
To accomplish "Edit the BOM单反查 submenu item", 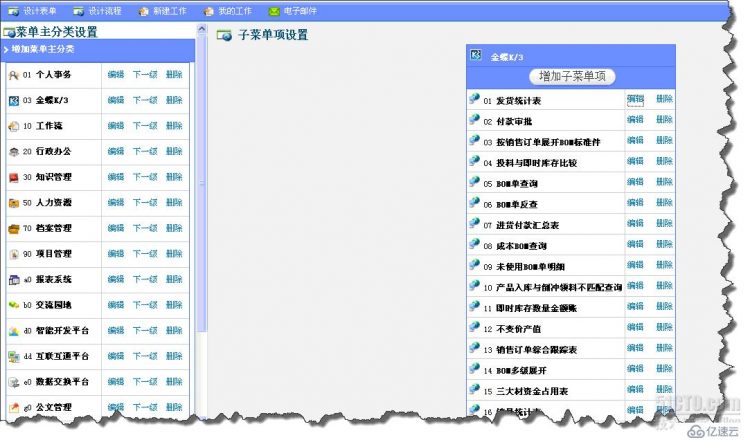I will pos(635,203).
